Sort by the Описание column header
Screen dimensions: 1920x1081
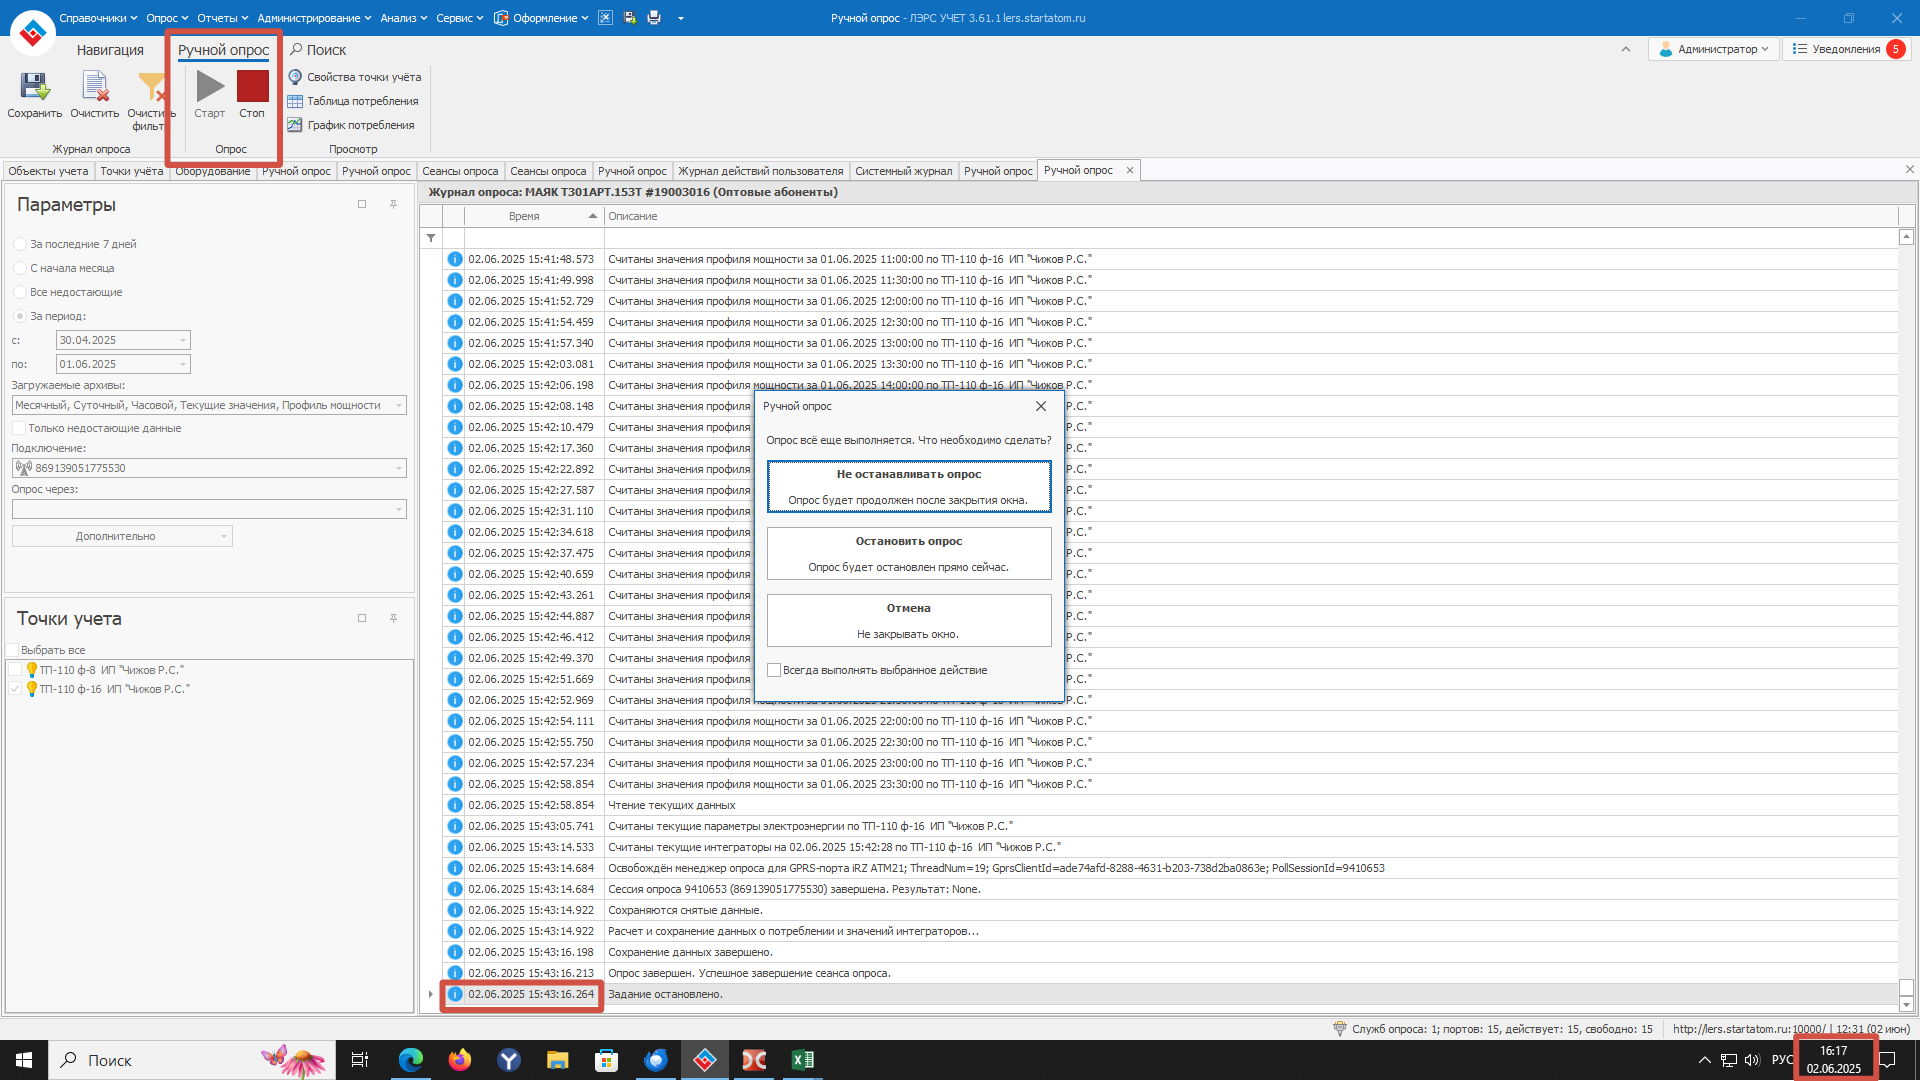pyautogui.click(x=1250, y=216)
